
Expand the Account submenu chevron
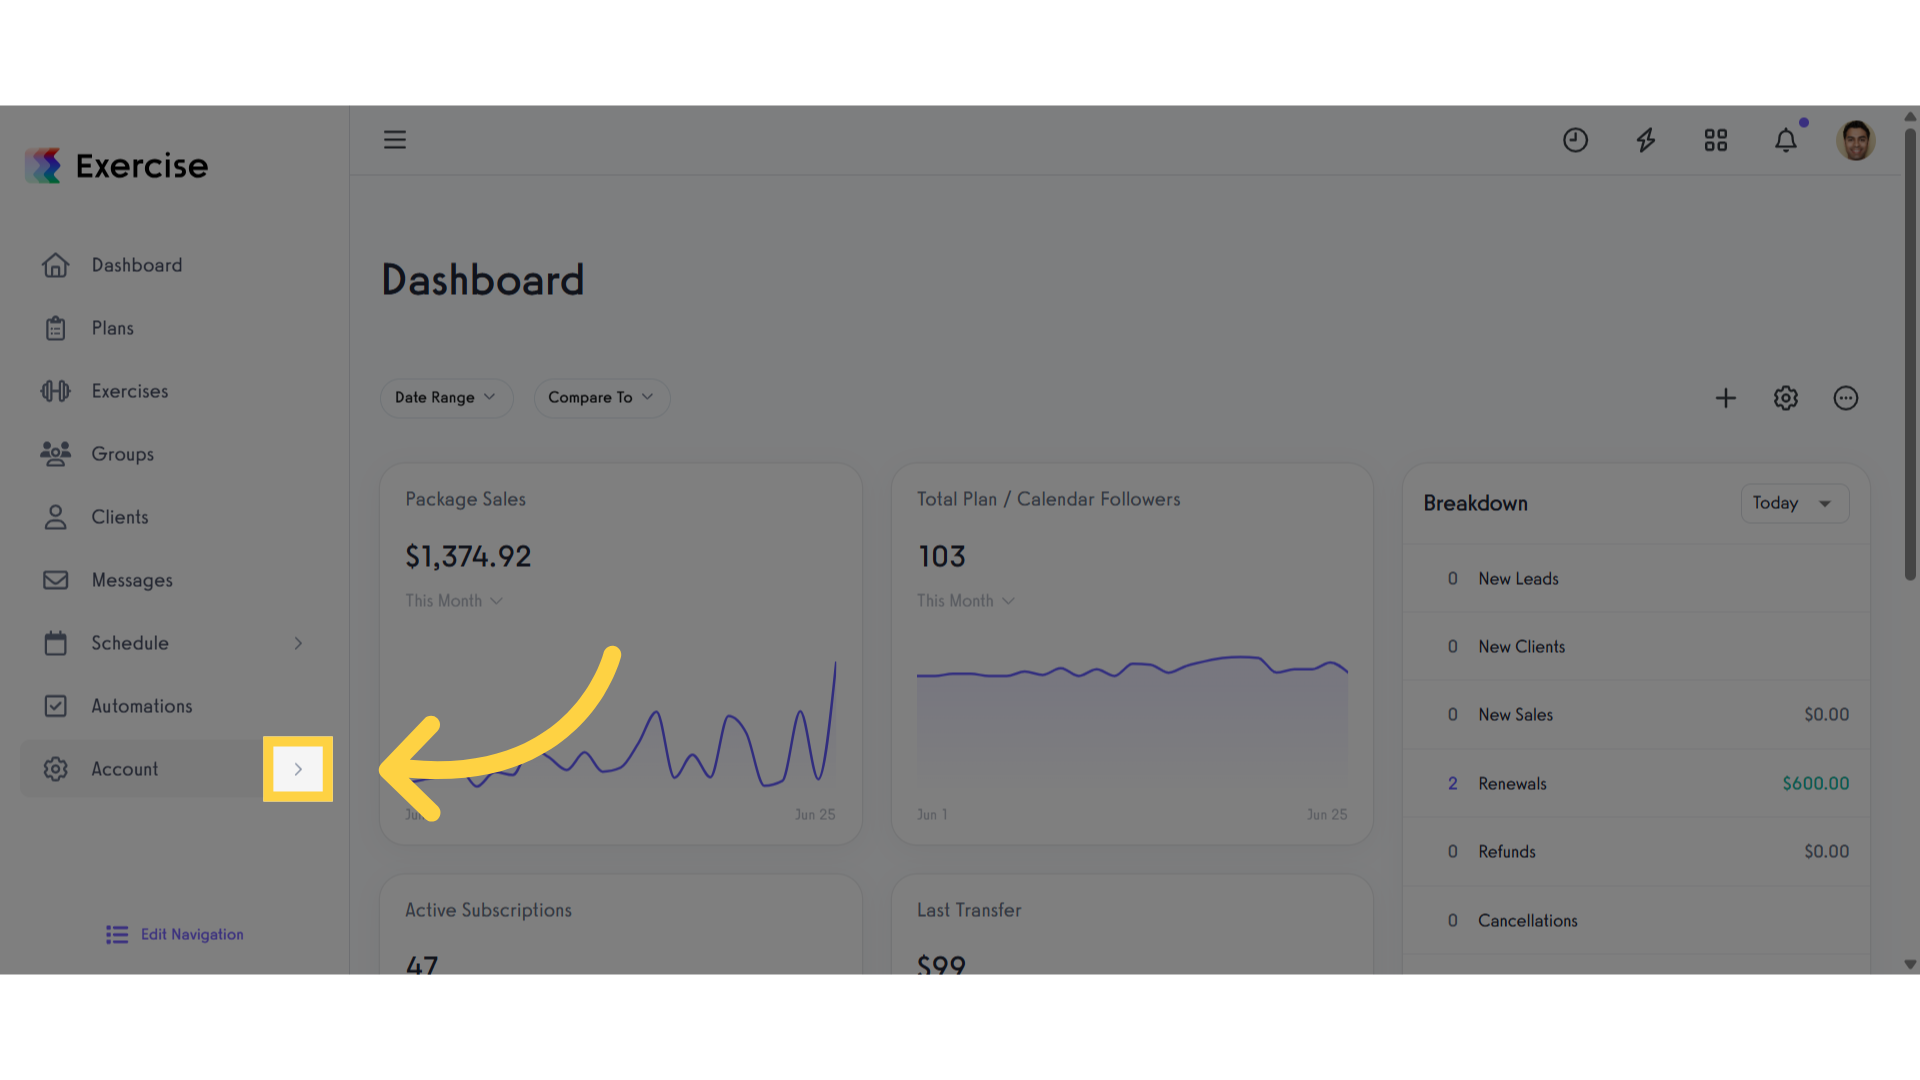pos(298,769)
